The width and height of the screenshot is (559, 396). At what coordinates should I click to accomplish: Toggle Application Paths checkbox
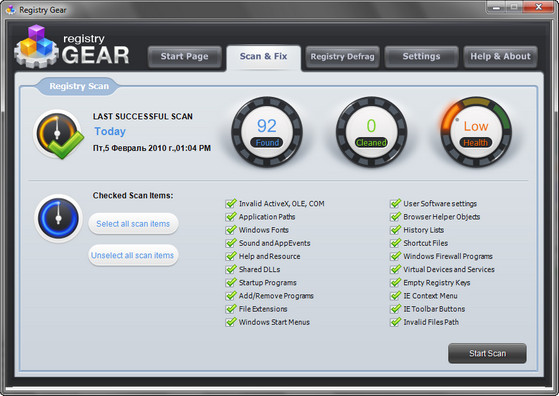tap(231, 217)
